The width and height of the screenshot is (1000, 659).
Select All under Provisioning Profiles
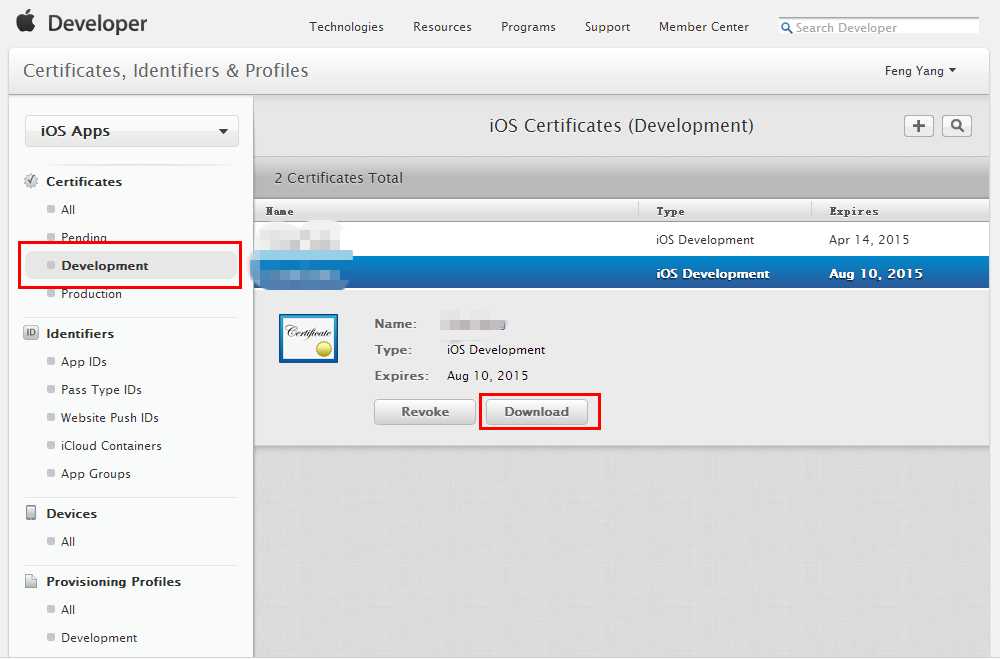[68, 609]
